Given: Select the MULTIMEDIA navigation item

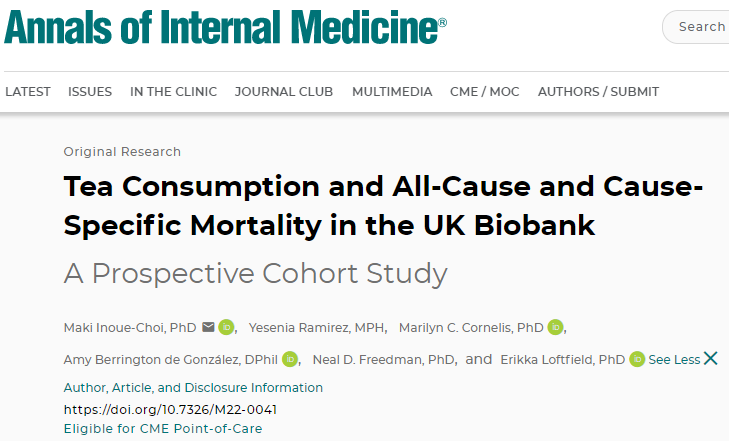Looking at the screenshot, I should [x=392, y=92].
